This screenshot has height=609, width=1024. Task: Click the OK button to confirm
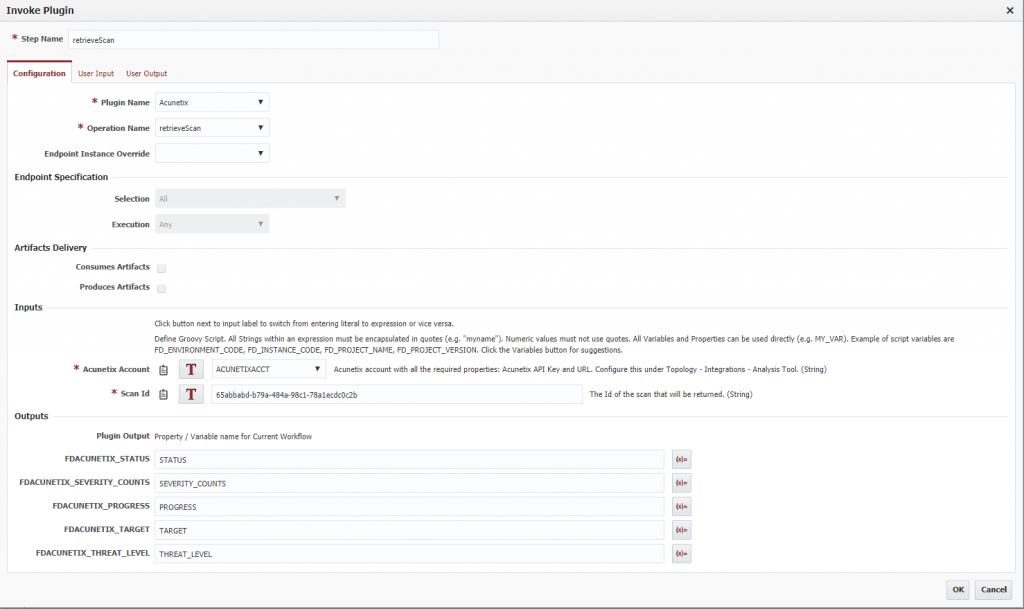tap(957, 590)
